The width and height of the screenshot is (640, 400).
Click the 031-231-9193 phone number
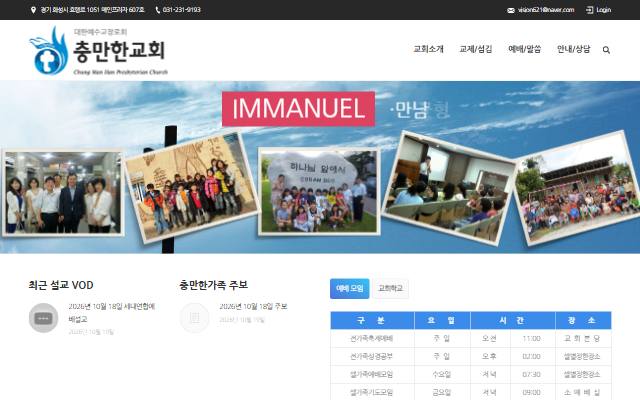182,10
